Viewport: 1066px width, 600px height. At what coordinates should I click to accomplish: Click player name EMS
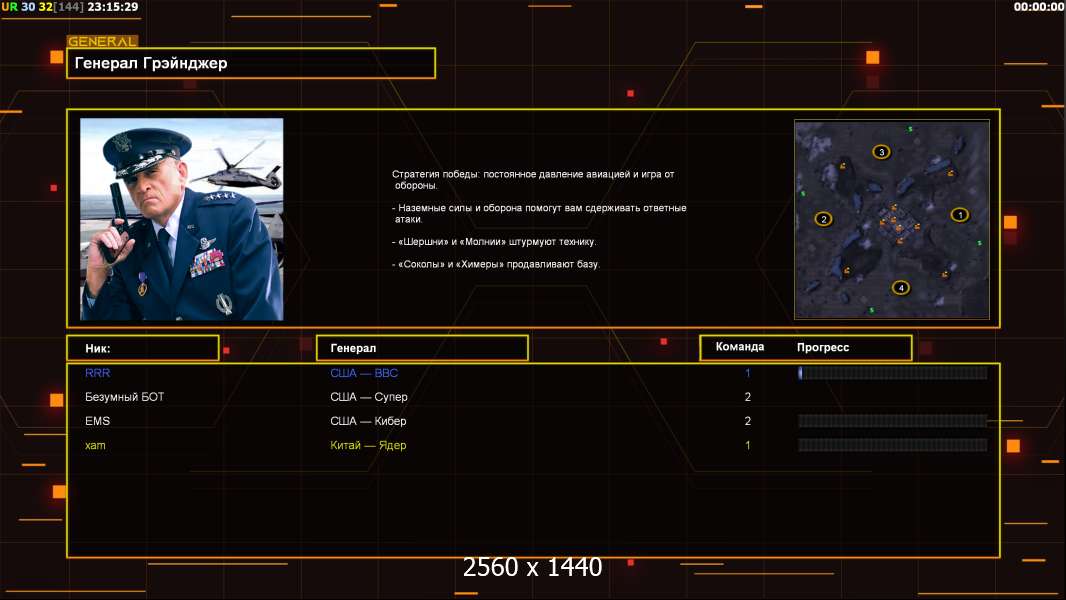[98, 421]
